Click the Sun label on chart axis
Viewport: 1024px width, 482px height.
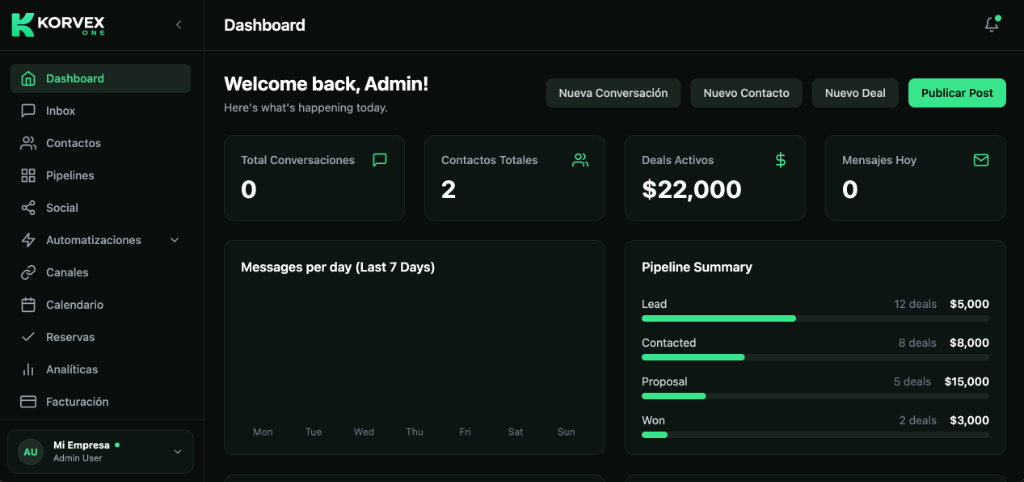tap(566, 432)
